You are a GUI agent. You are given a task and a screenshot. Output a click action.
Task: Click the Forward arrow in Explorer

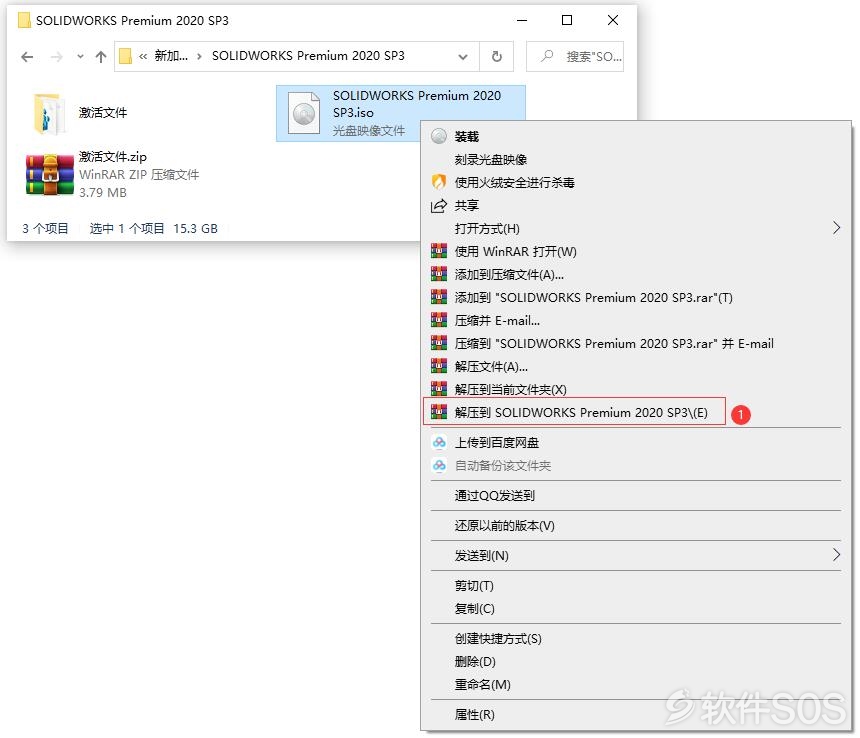click(56, 56)
